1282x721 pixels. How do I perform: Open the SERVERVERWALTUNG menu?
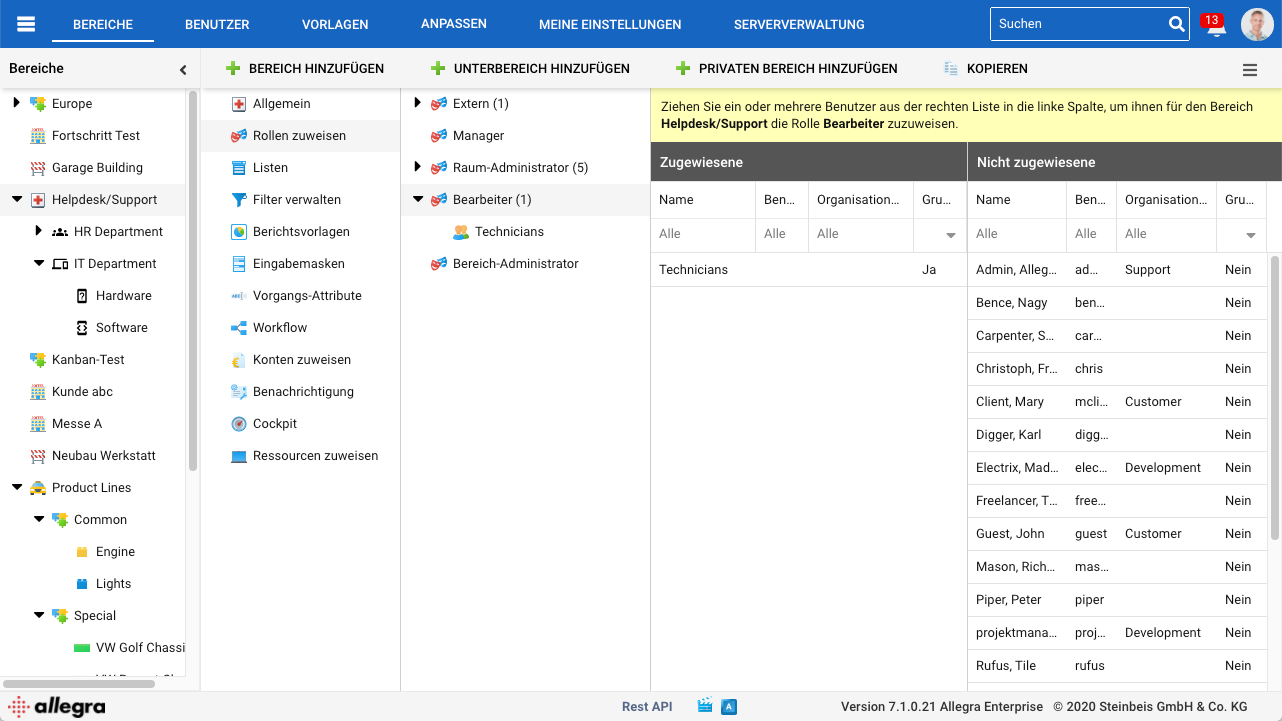[798, 24]
